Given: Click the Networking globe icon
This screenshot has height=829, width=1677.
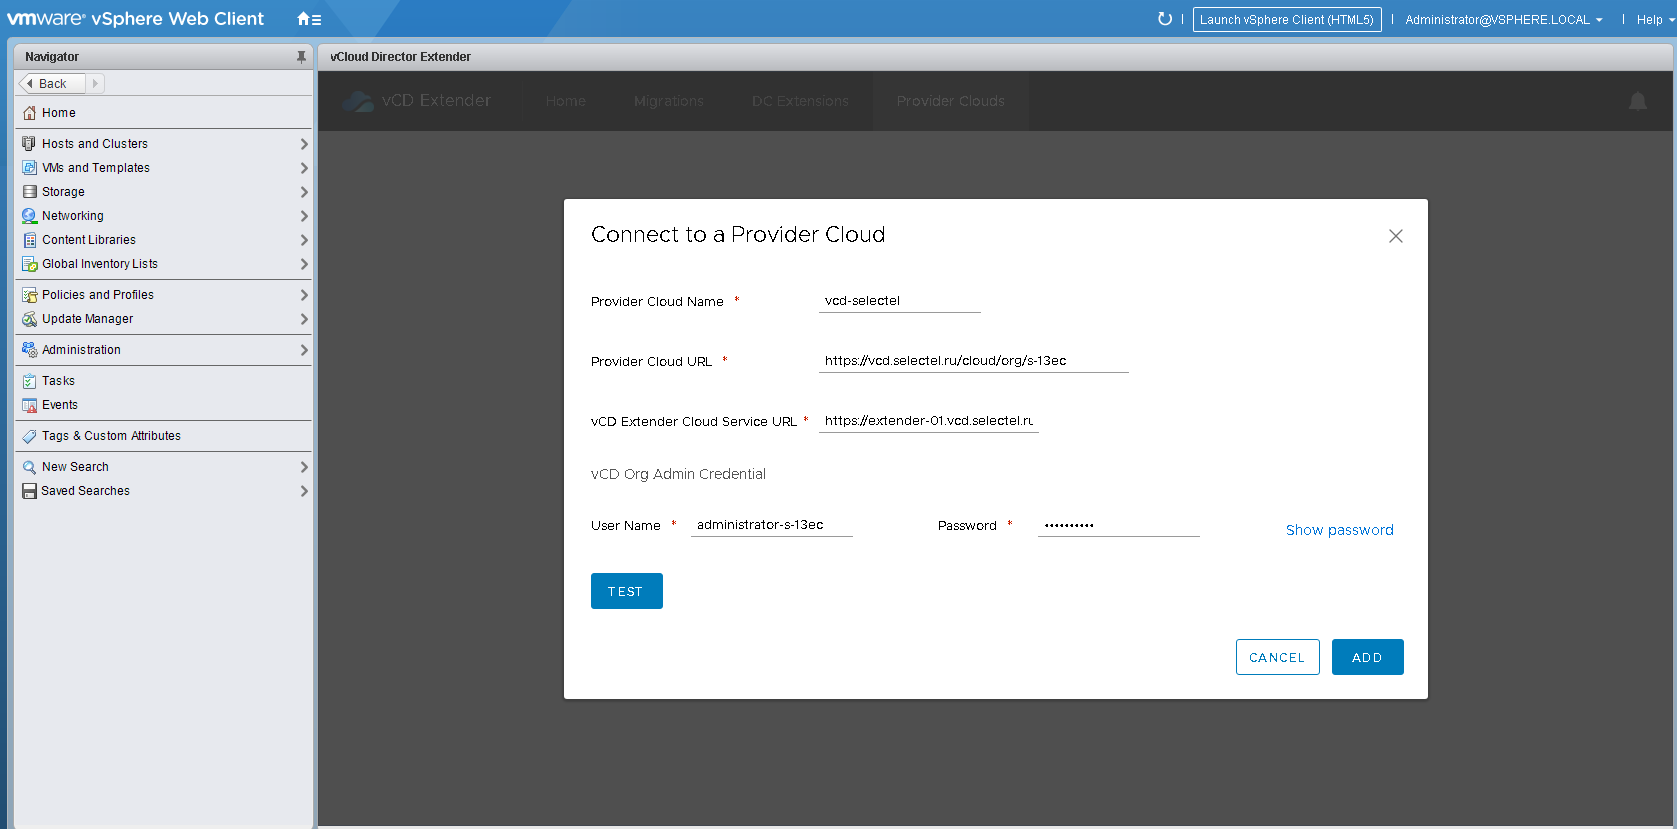Looking at the screenshot, I should (30, 216).
